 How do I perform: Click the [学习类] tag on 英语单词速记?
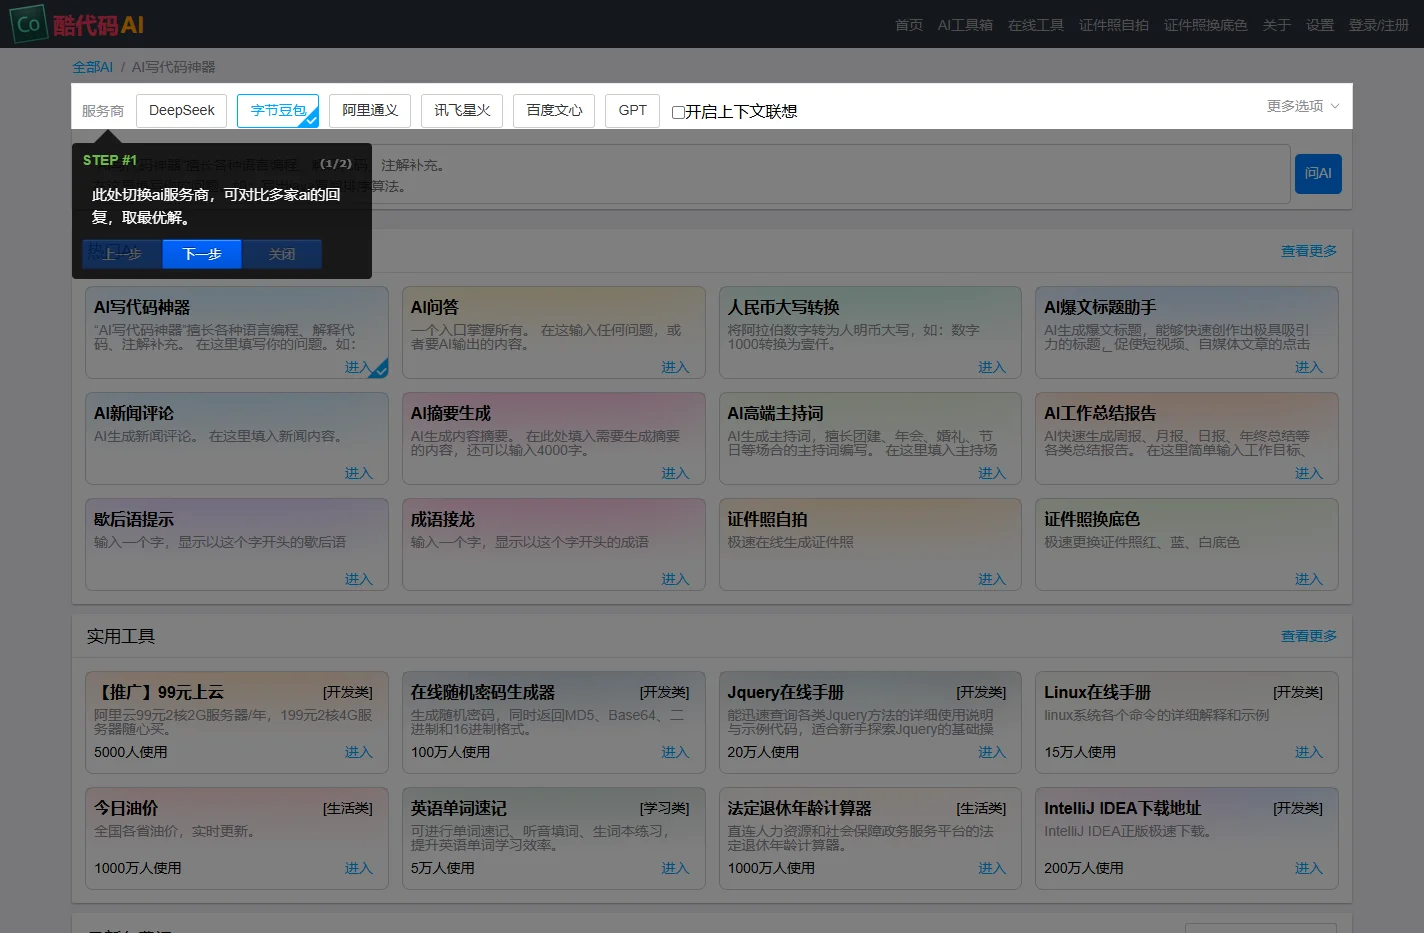click(665, 808)
